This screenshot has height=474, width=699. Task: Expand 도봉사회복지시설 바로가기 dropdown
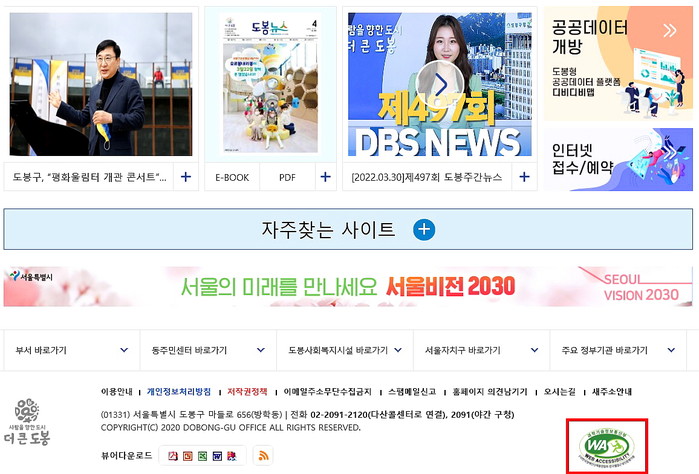point(343,350)
